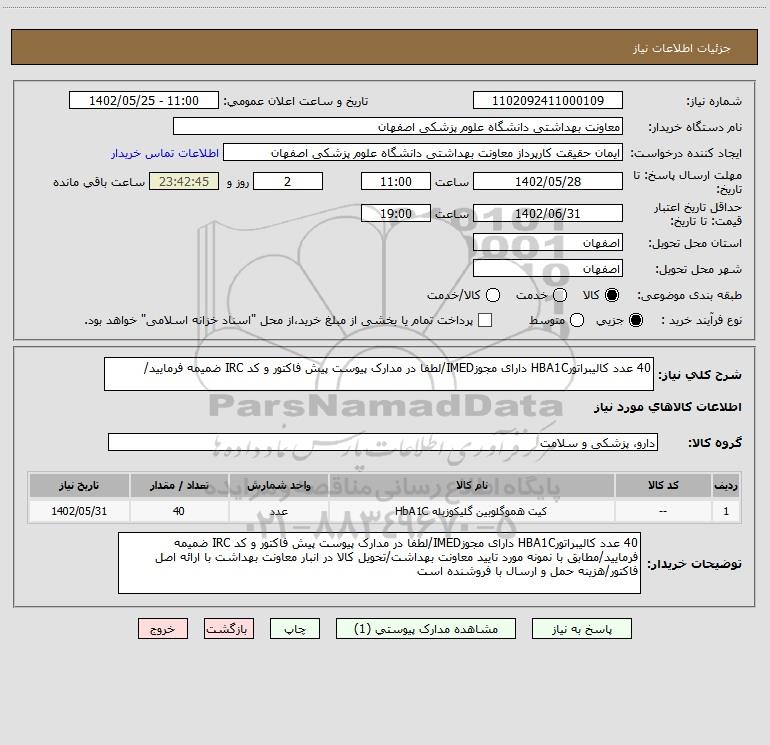Viewport: 770px width, 745px height.
Task: Click the response deadline date 1402/05/28
Action: click(x=548, y=181)
